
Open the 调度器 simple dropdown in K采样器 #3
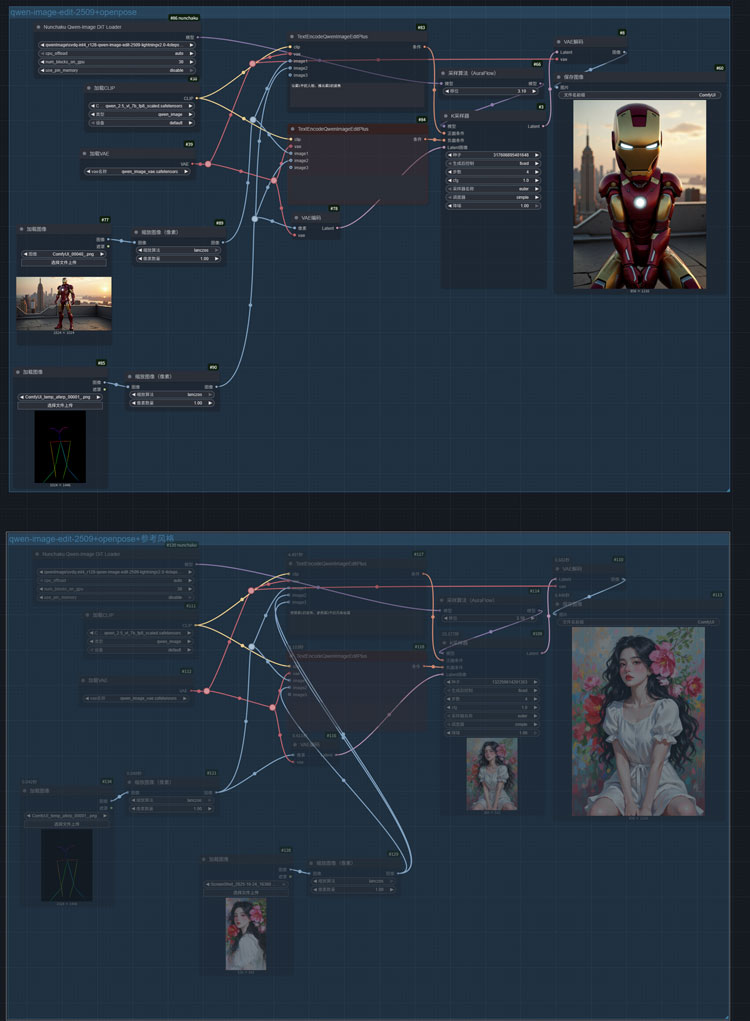[495, 198]
